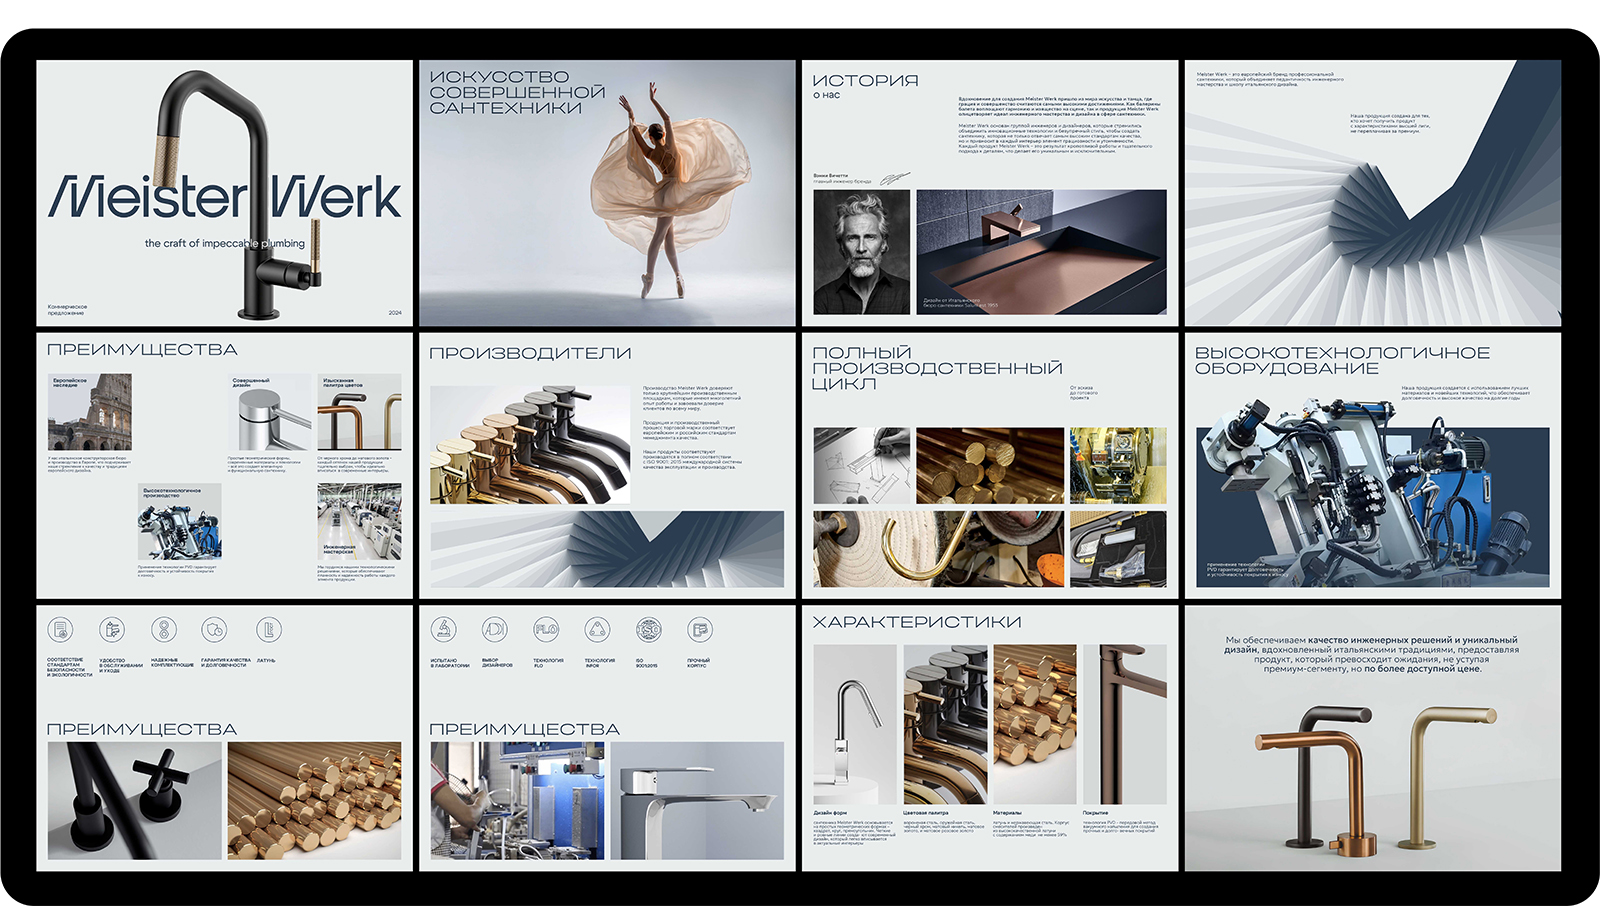Click the 'Материалы' caption
Image resolution: width=1600 pixels, height=906 pixels.
[1007, 813]
